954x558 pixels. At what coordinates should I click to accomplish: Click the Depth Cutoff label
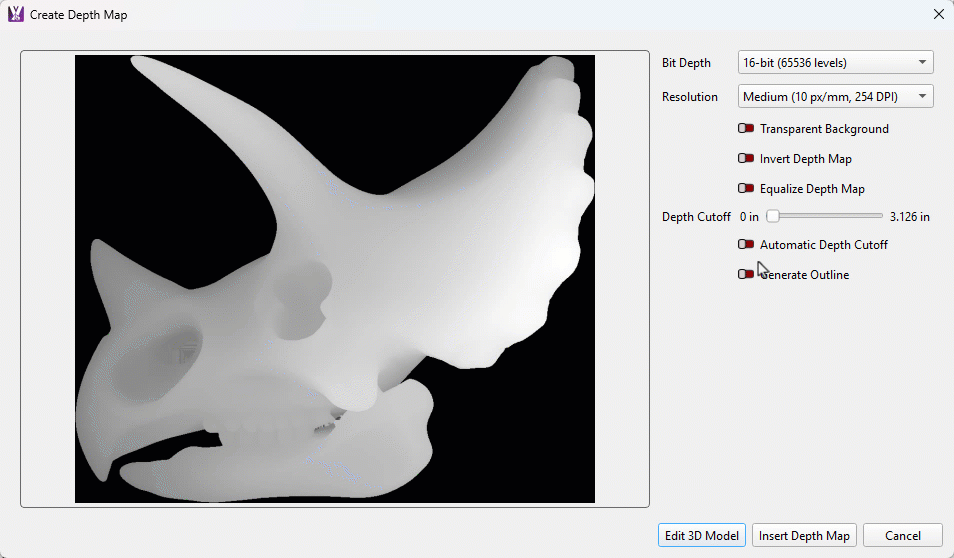click(696, 217)
